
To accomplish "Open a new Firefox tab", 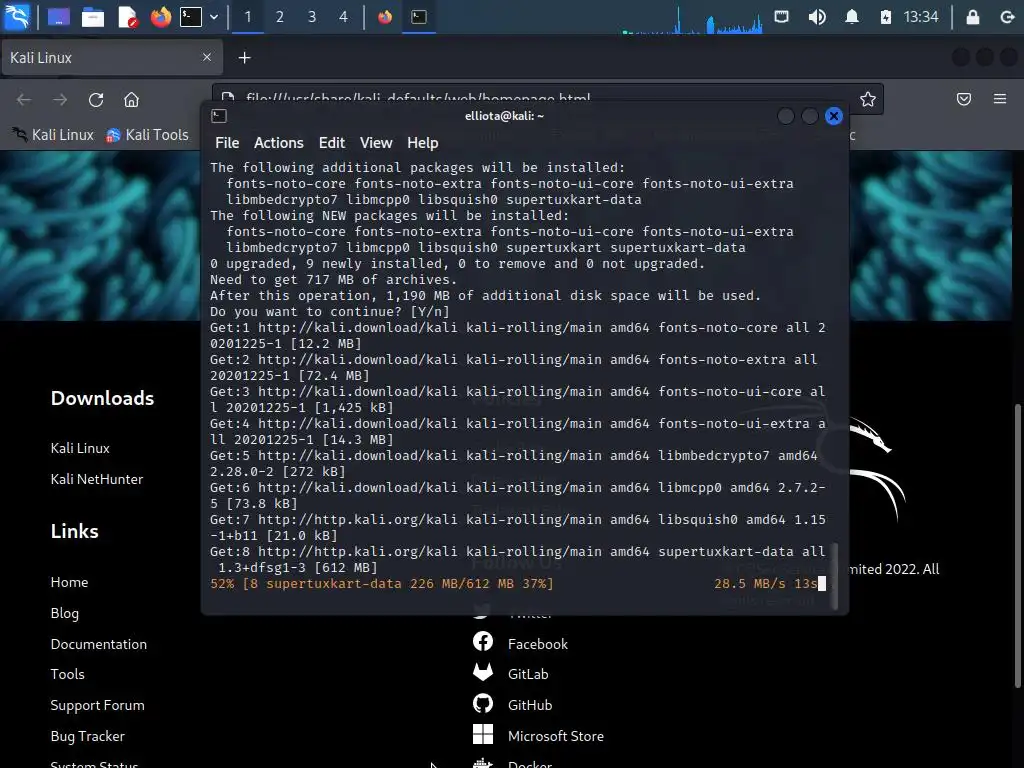I will [244, 57].
